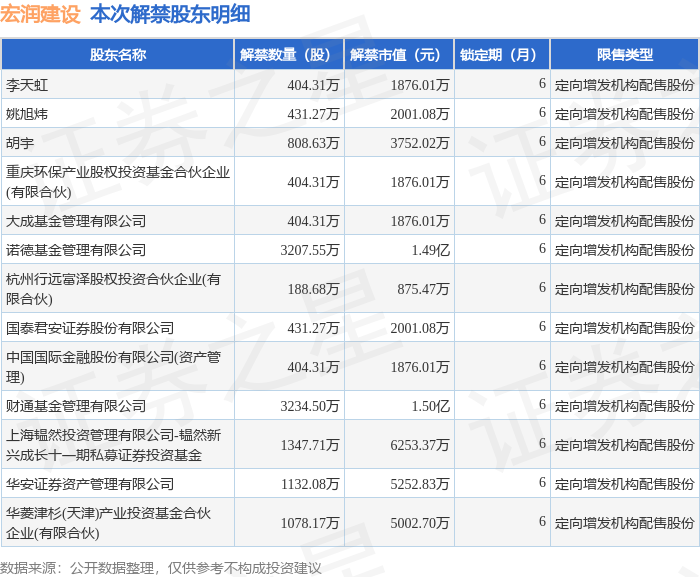Click 杭州行远富泽股权投资合伙企业 shareholder cell

point(118,288)
